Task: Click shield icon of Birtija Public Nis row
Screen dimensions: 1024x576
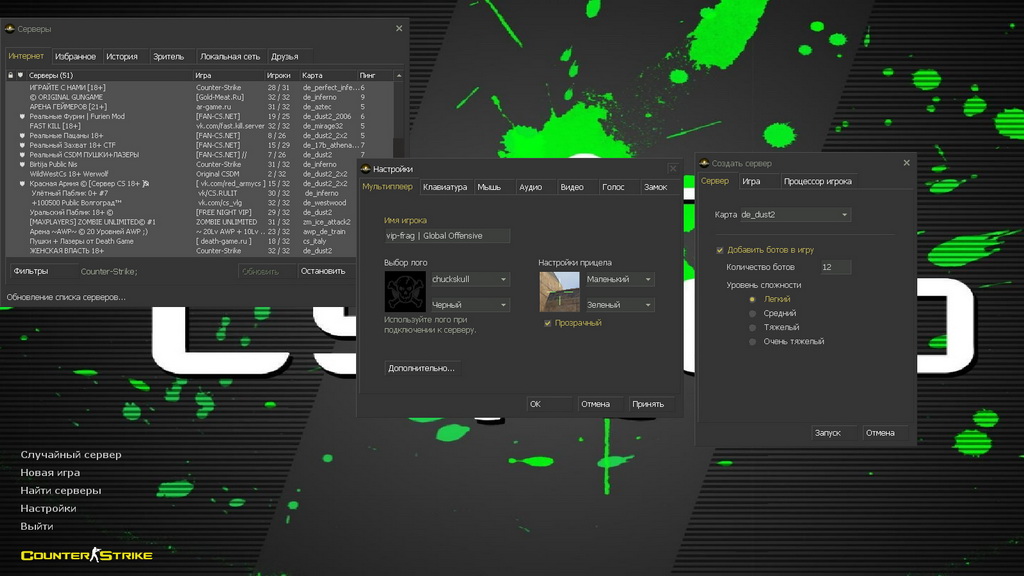Action: click(x=22, y=165)
